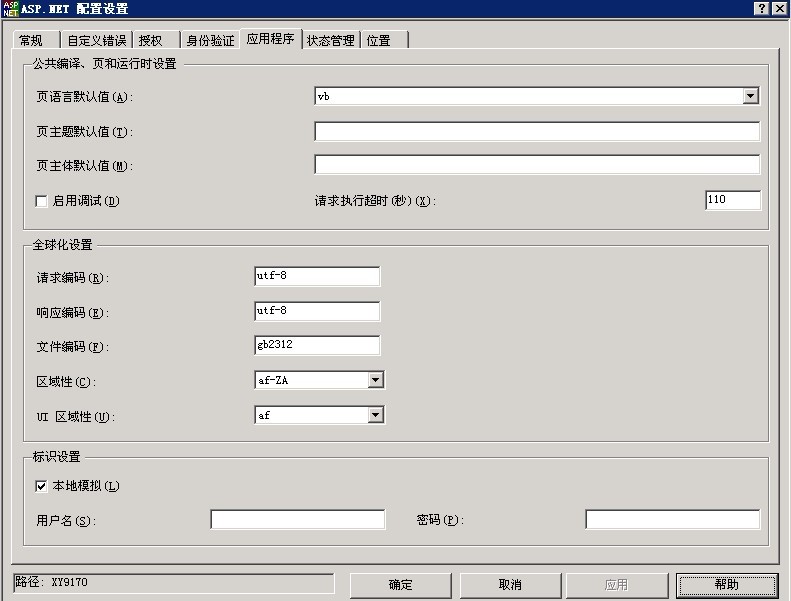Uncheck the 本地模拟 checkbox
791x601 pixels.
[41, 486]
